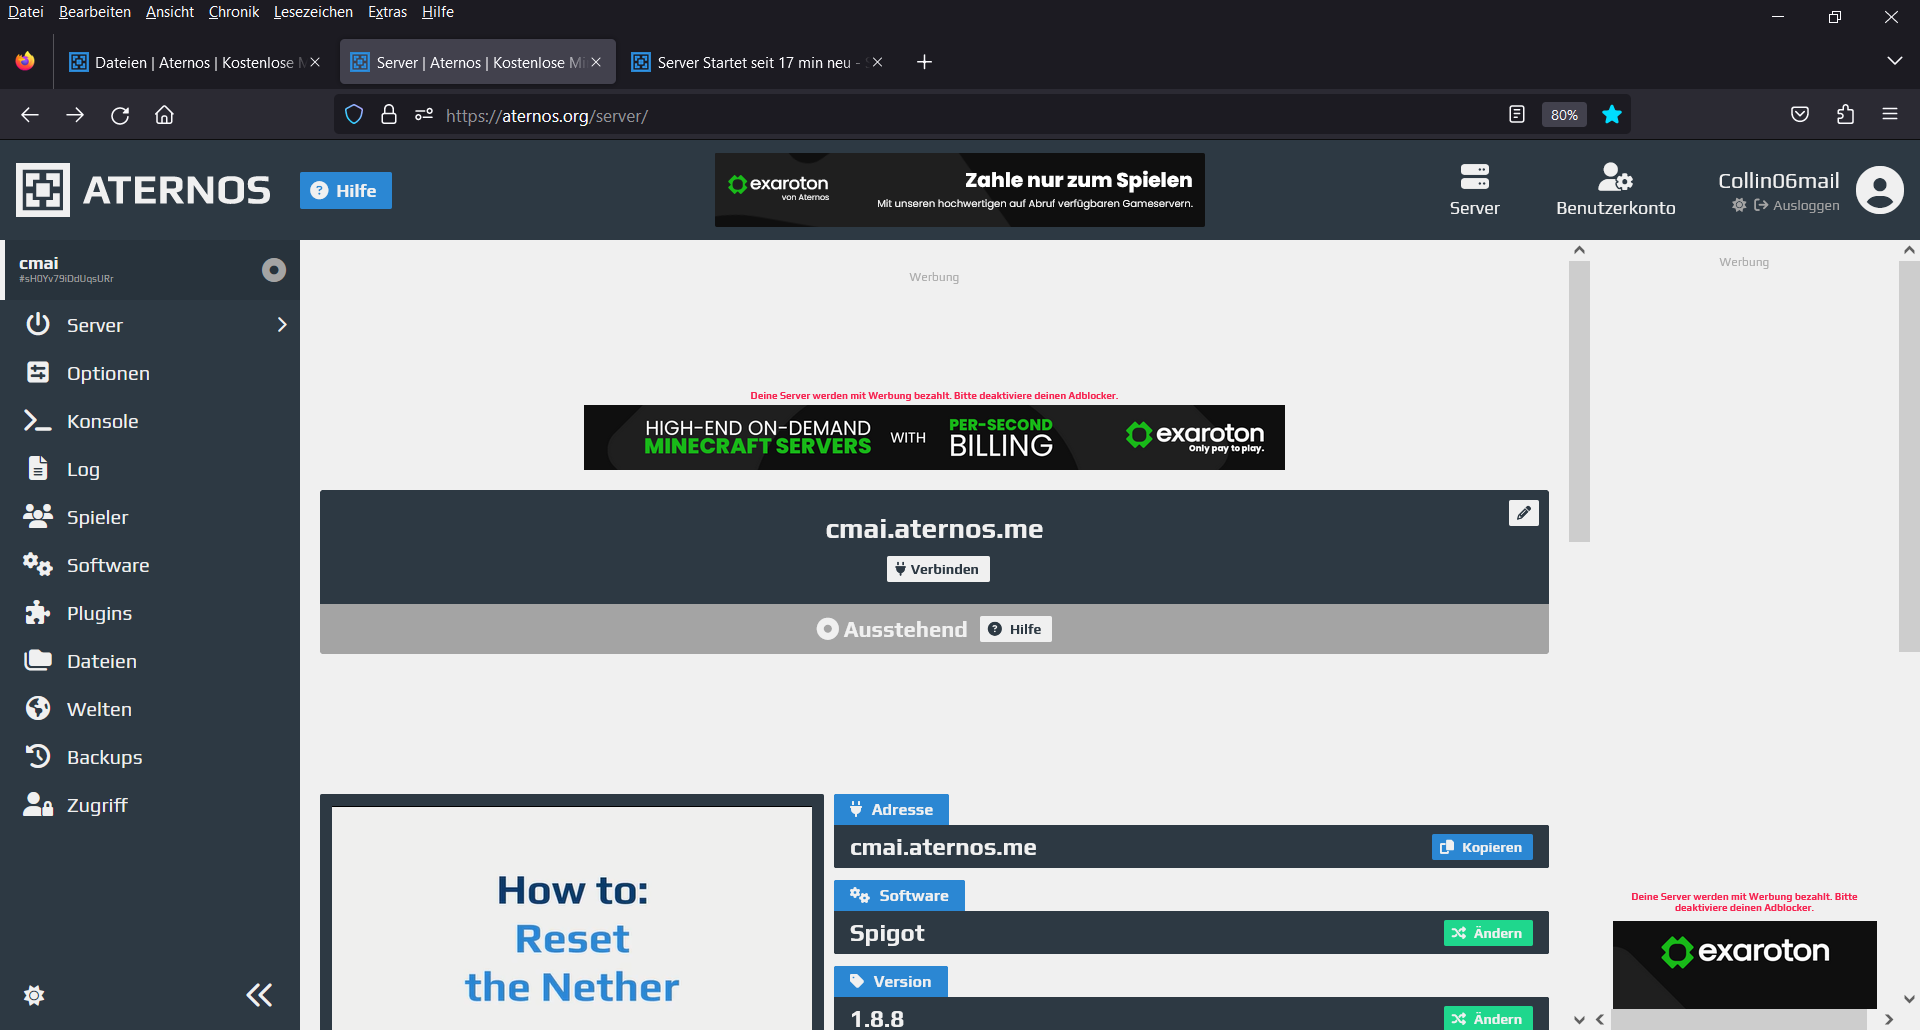Open site permissions icon in address bar
Image resolution: width=1920 pixels, height=1030 pixels.
coord(424,115)
